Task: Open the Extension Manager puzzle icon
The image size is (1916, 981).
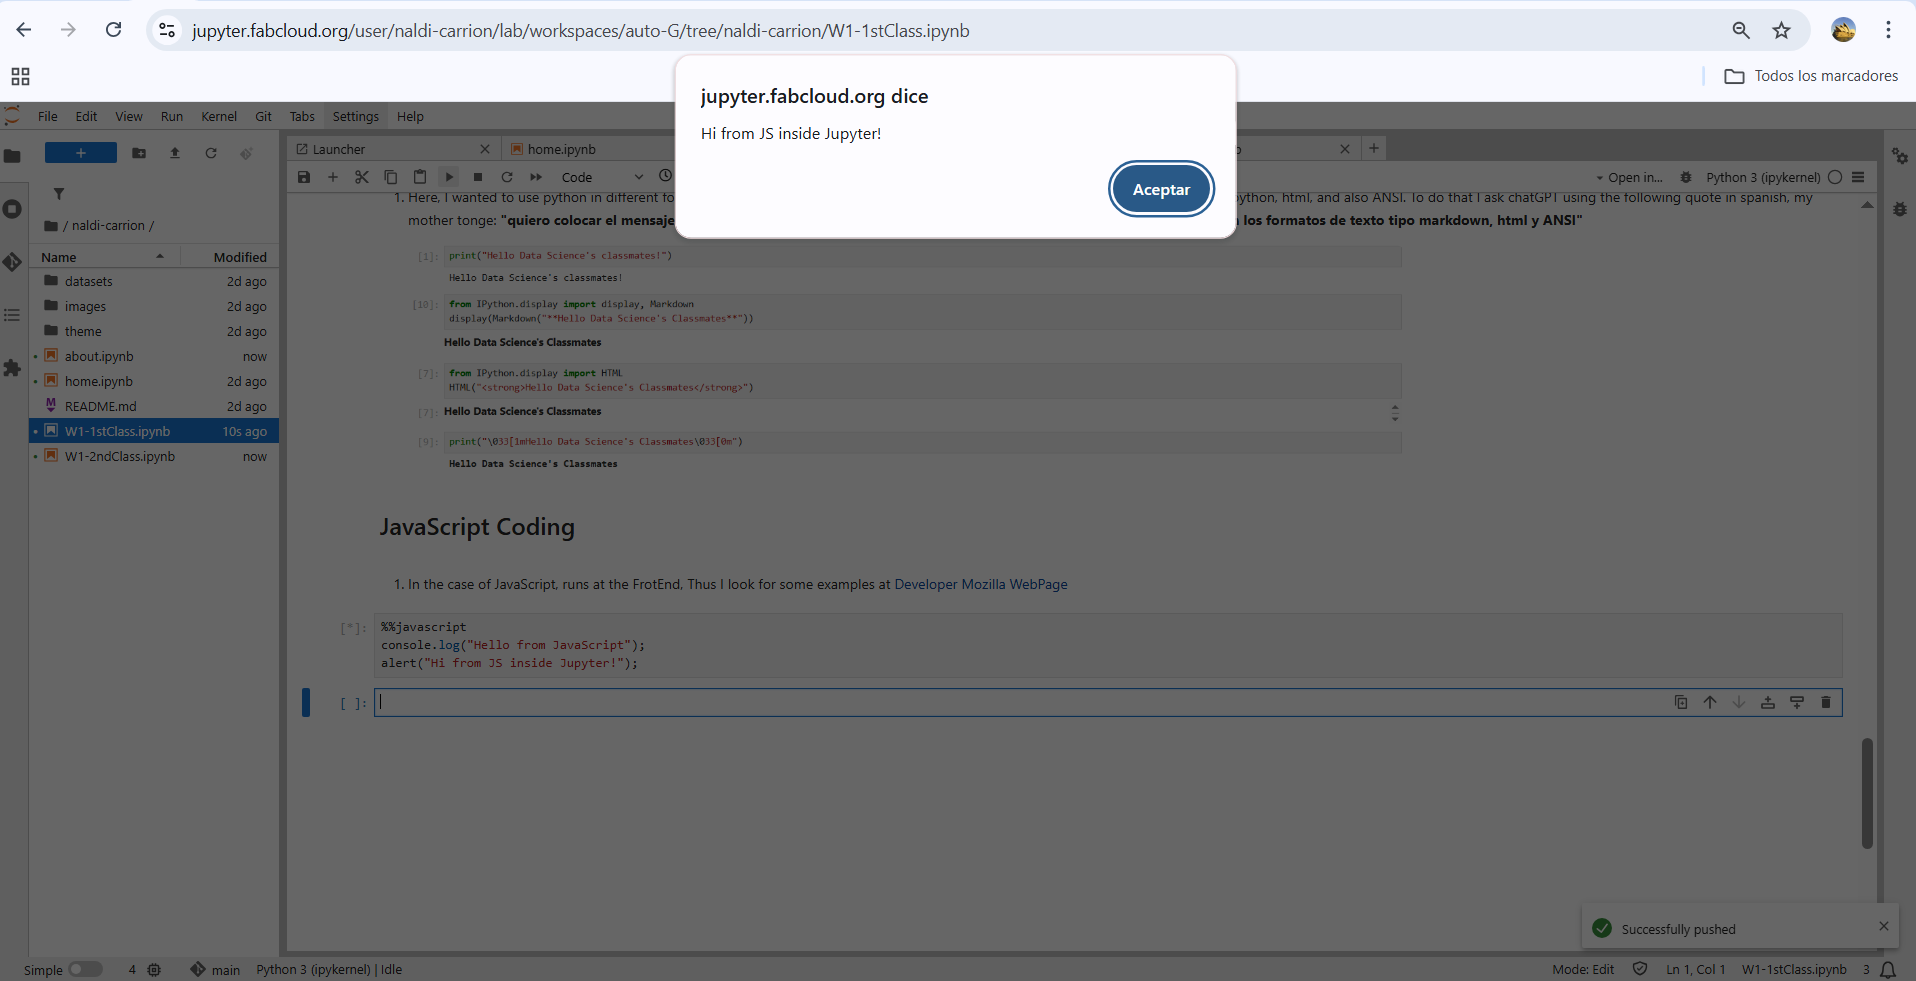Action: pyautogui.click(x=12, y=369)
